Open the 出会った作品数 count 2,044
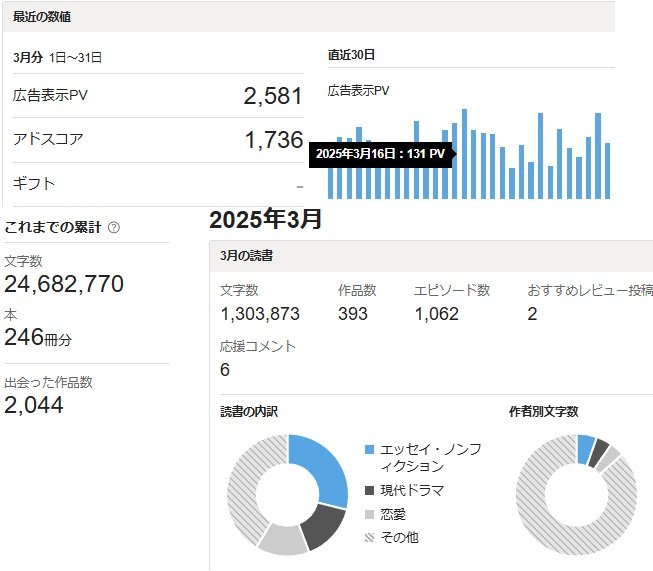This screenshot has width=653, height=571. click(34, 405)
